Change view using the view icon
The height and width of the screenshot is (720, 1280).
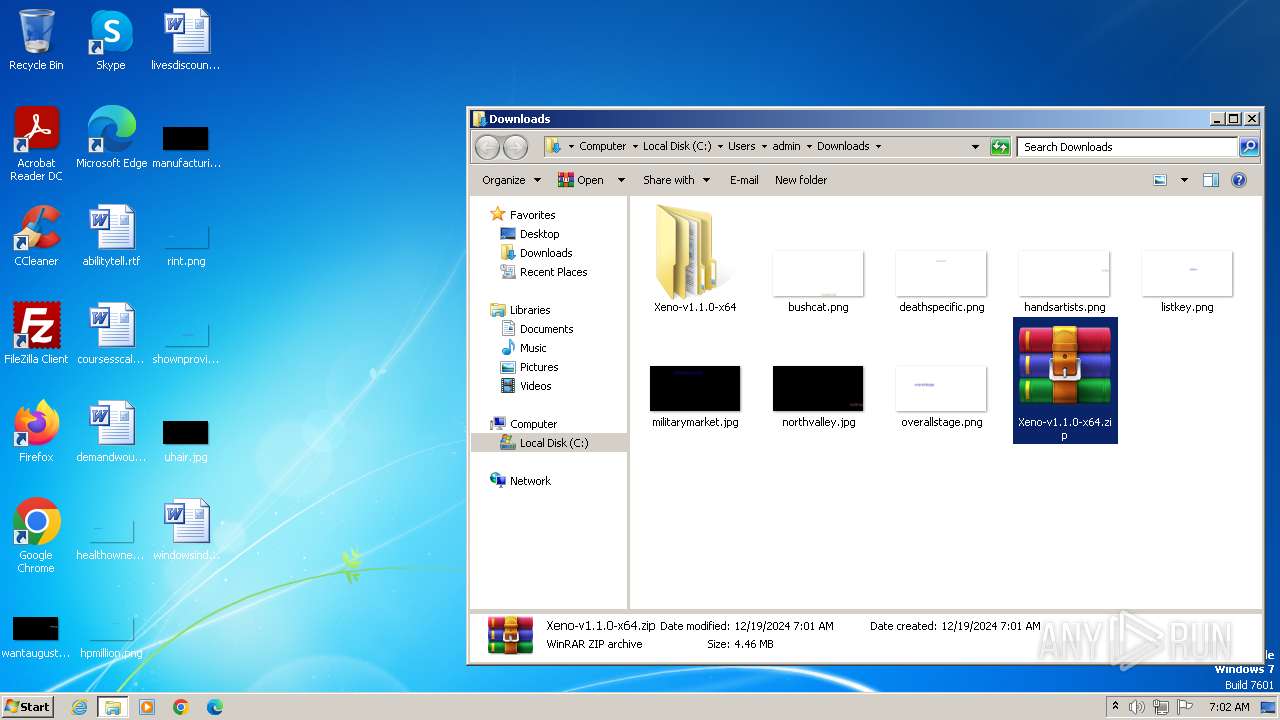pos(1160,180)
